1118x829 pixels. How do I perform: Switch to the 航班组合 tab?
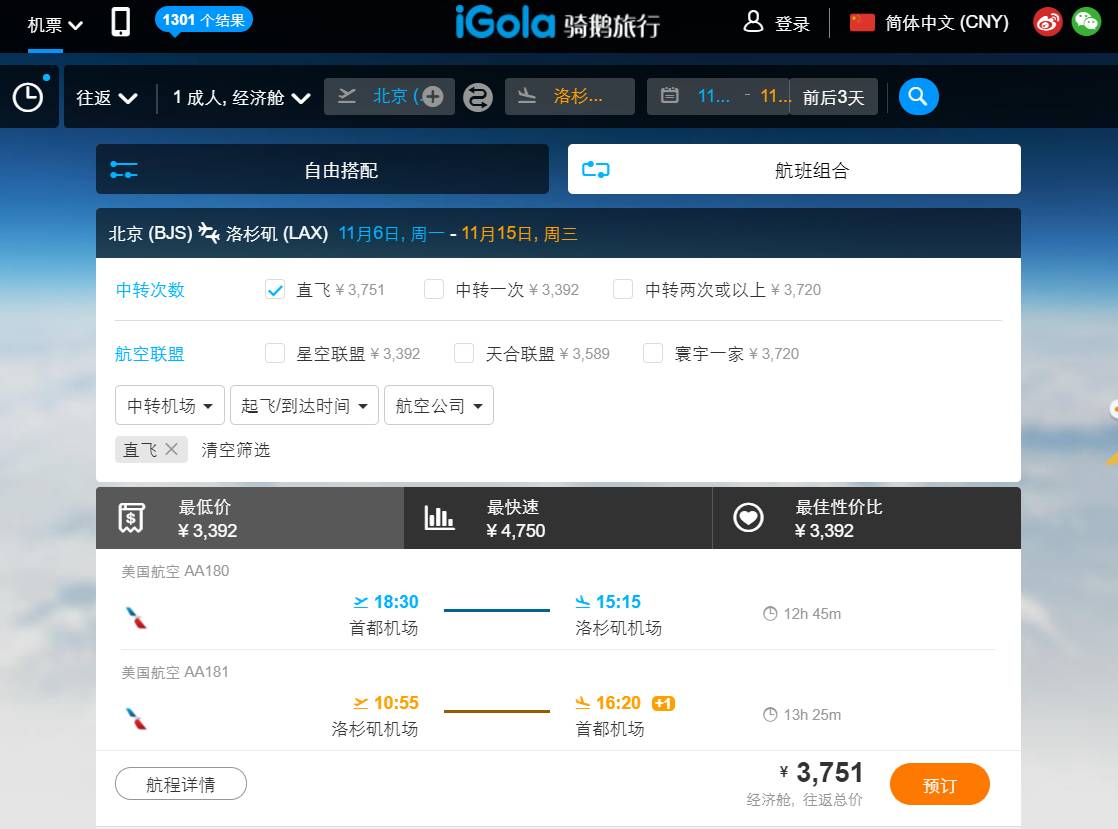(x=794, y=170)
